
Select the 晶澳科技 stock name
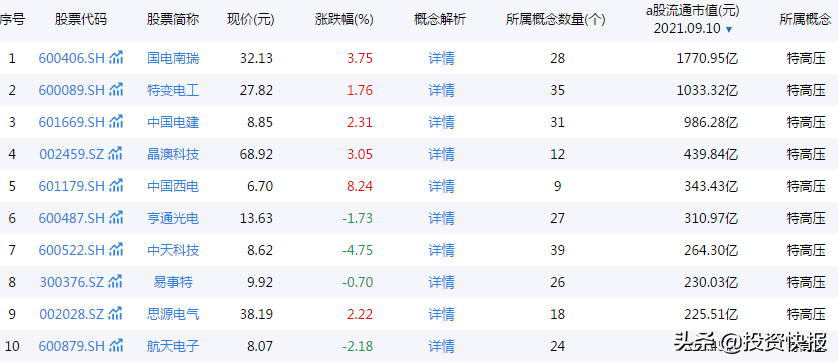click(173, 154)
